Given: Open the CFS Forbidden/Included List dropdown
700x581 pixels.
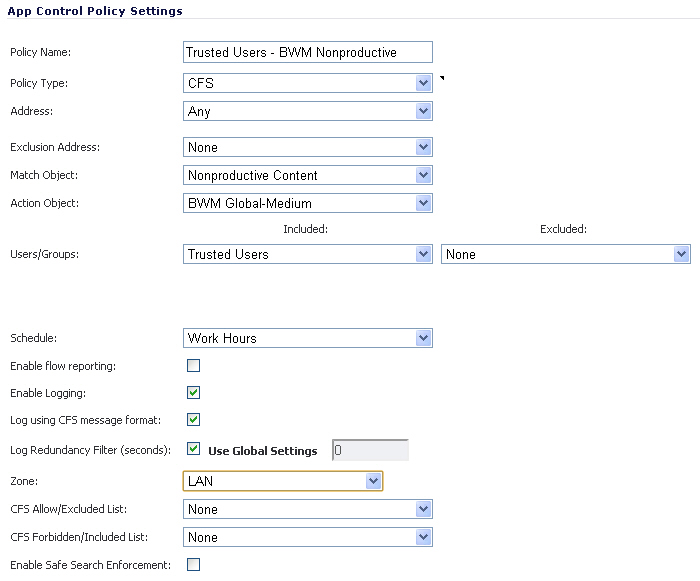Looking at the screenshot, I should click(308, 537).
